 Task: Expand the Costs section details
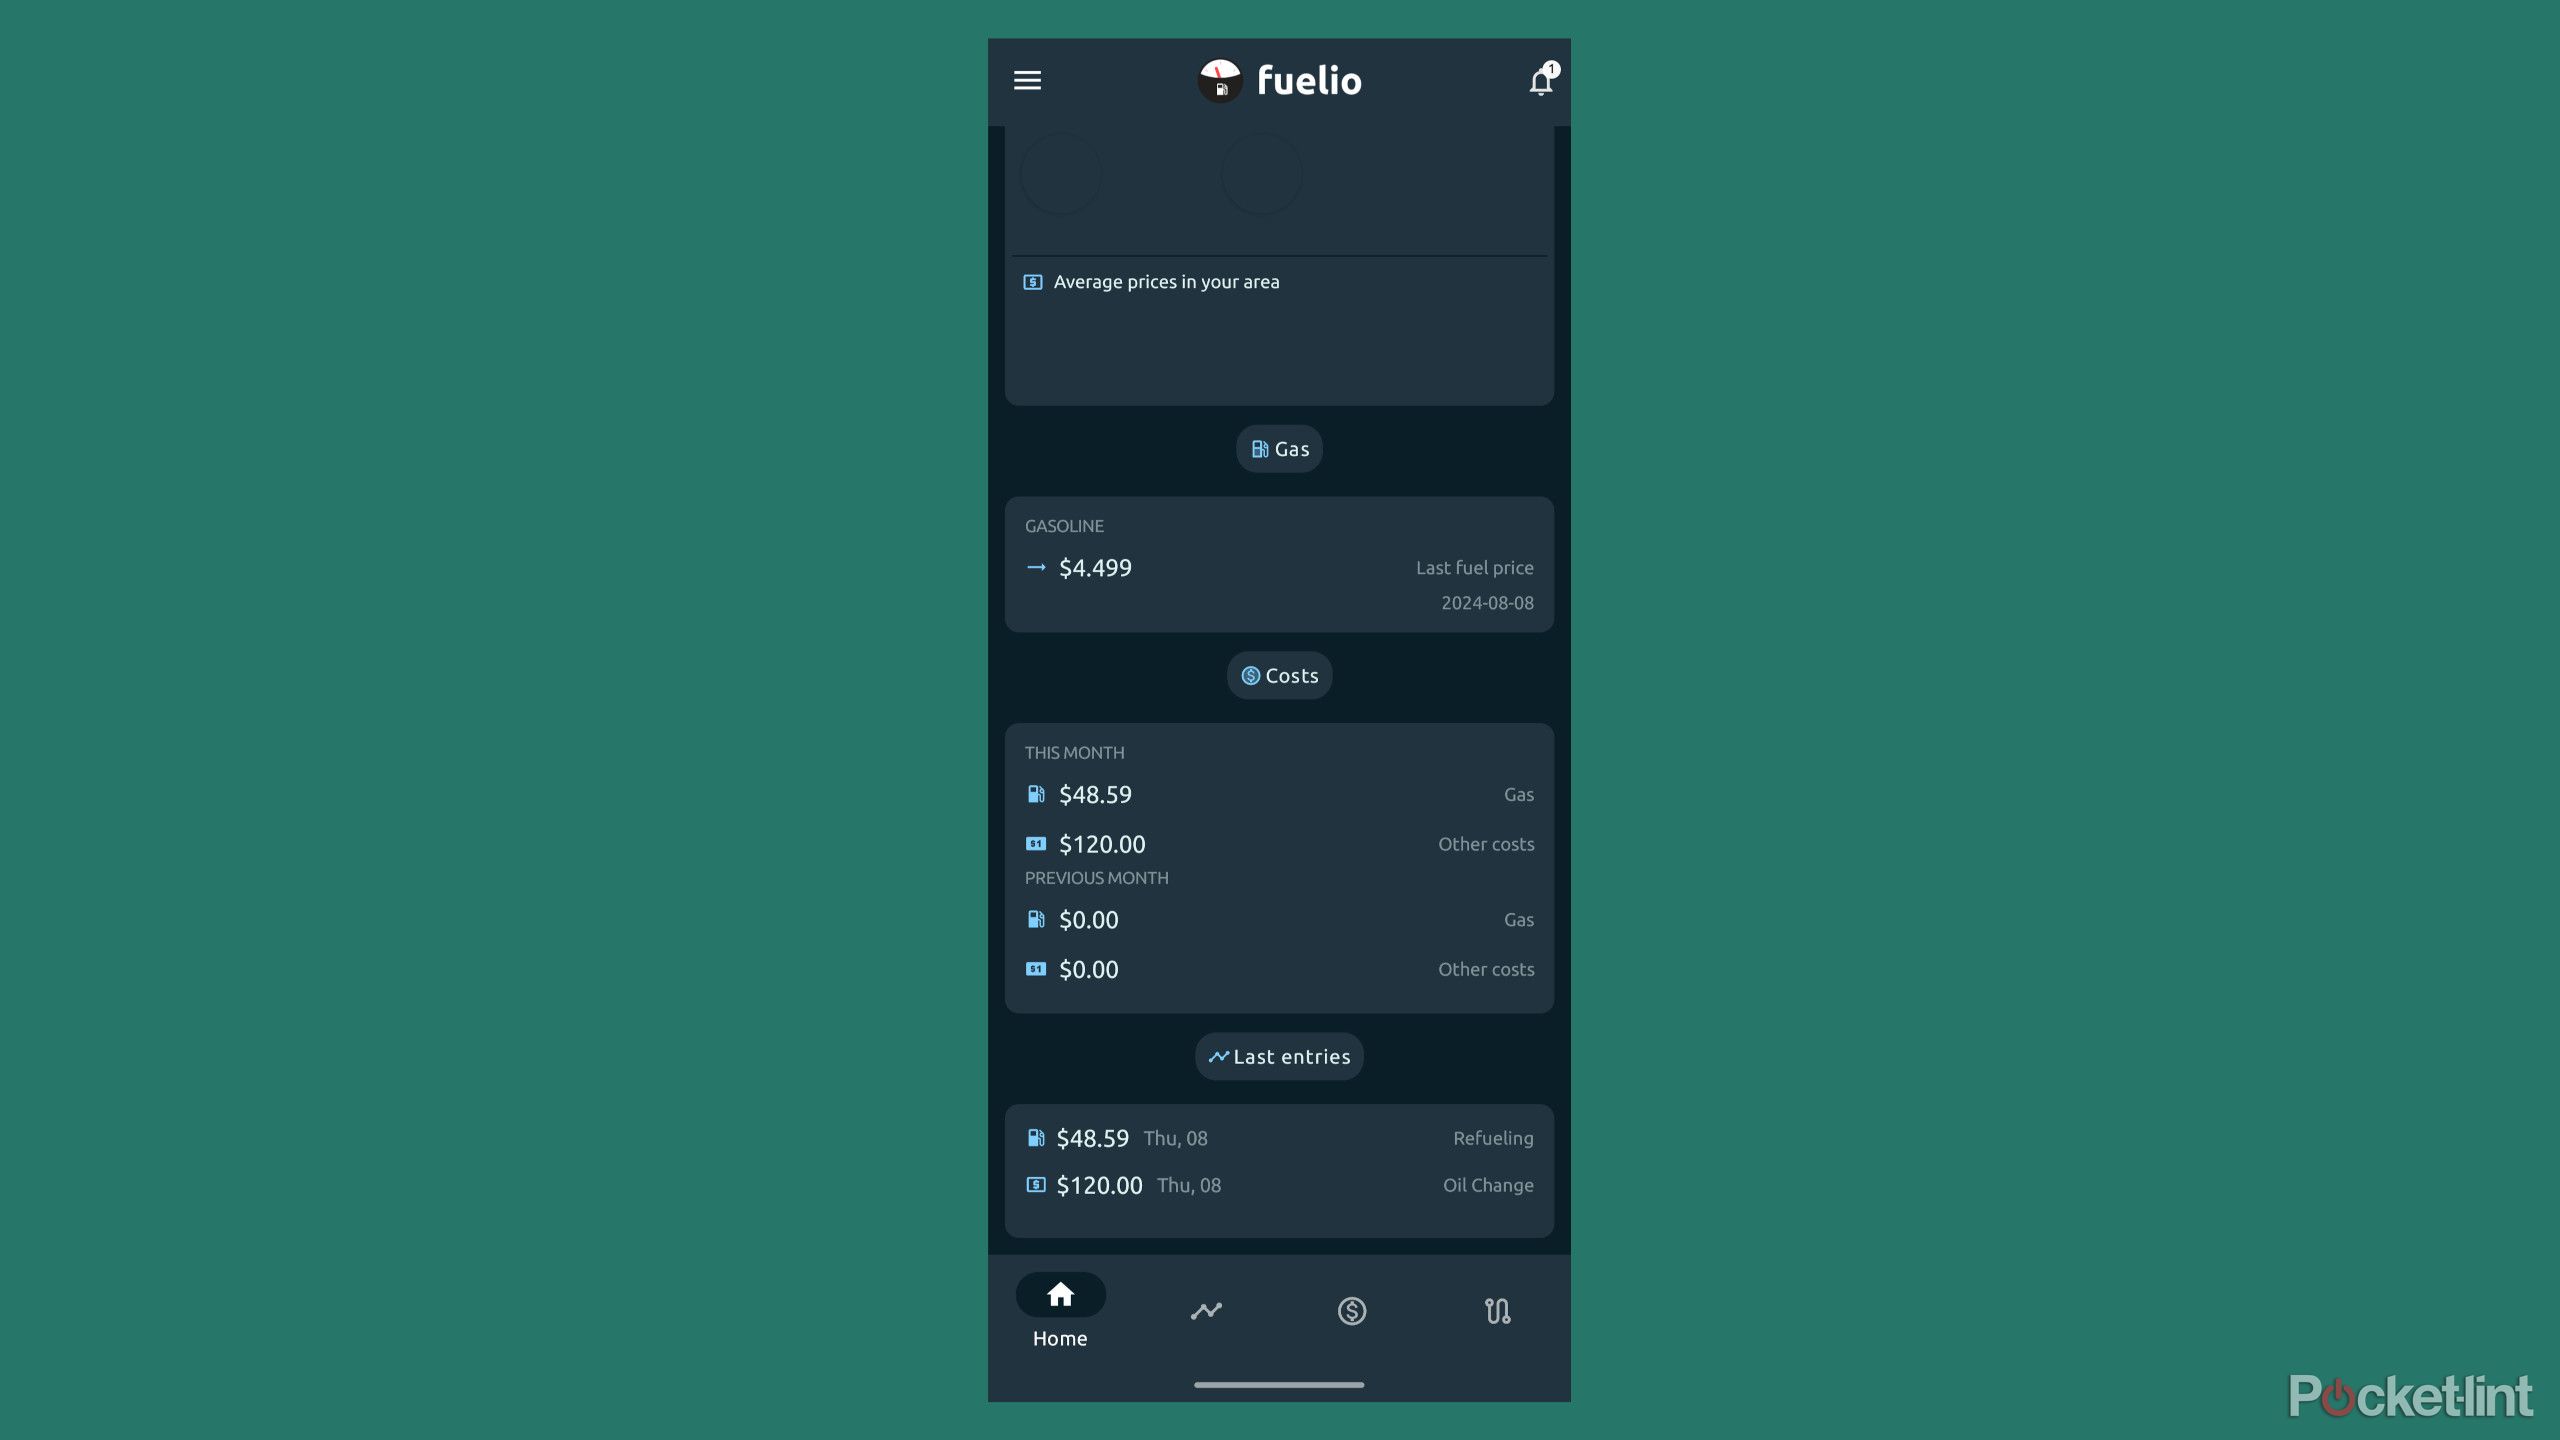point(1280,675)
